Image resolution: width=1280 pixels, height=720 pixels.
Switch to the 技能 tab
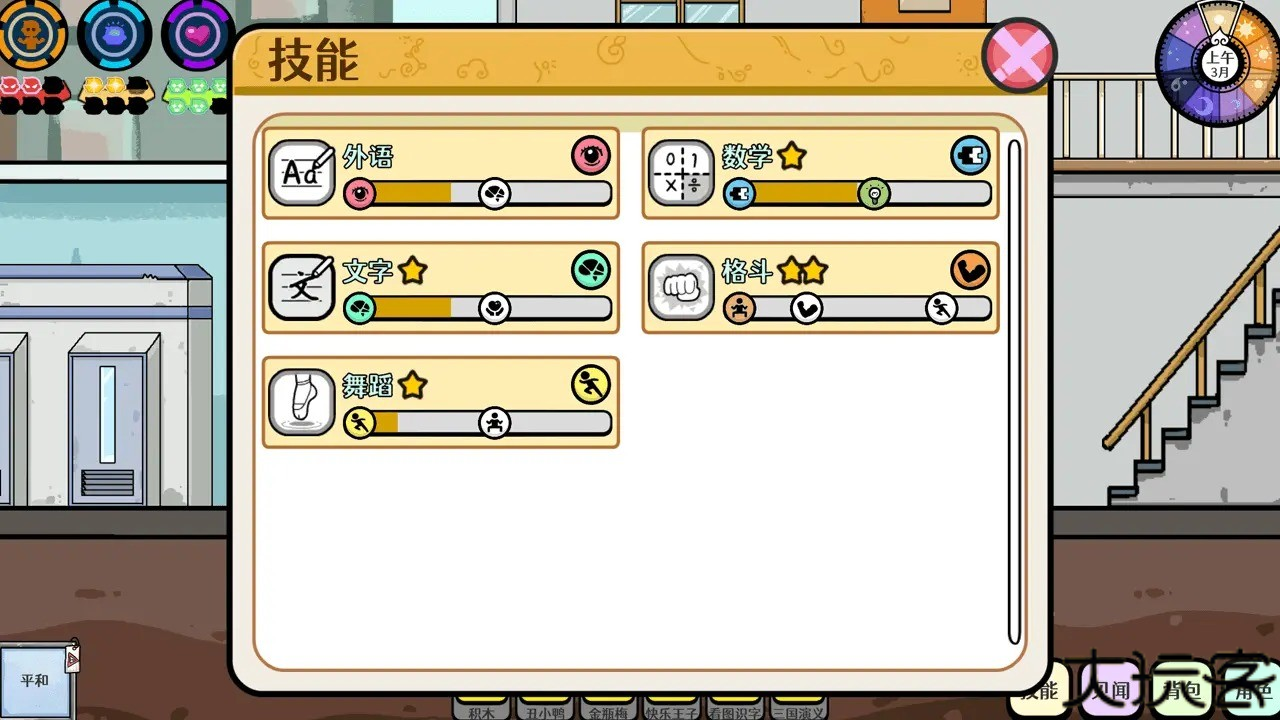tap(1039, 691)
